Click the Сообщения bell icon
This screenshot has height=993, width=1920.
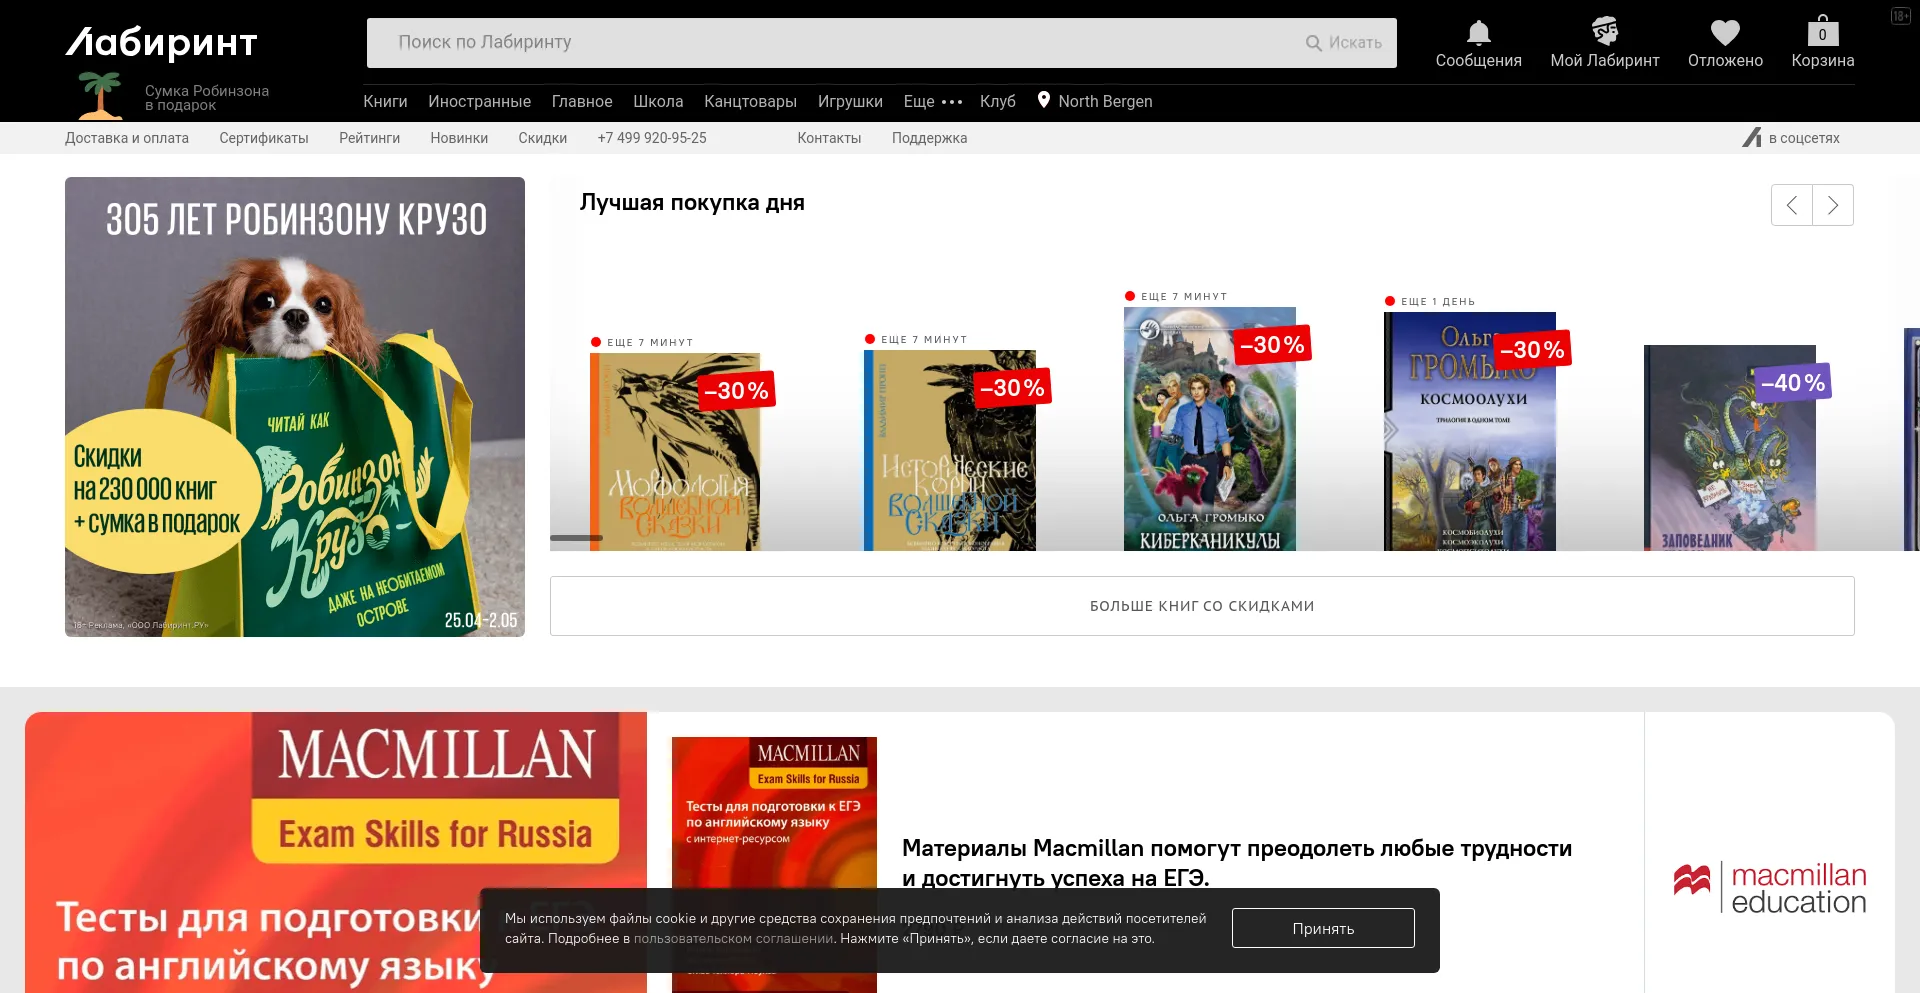click(1478, 33)
